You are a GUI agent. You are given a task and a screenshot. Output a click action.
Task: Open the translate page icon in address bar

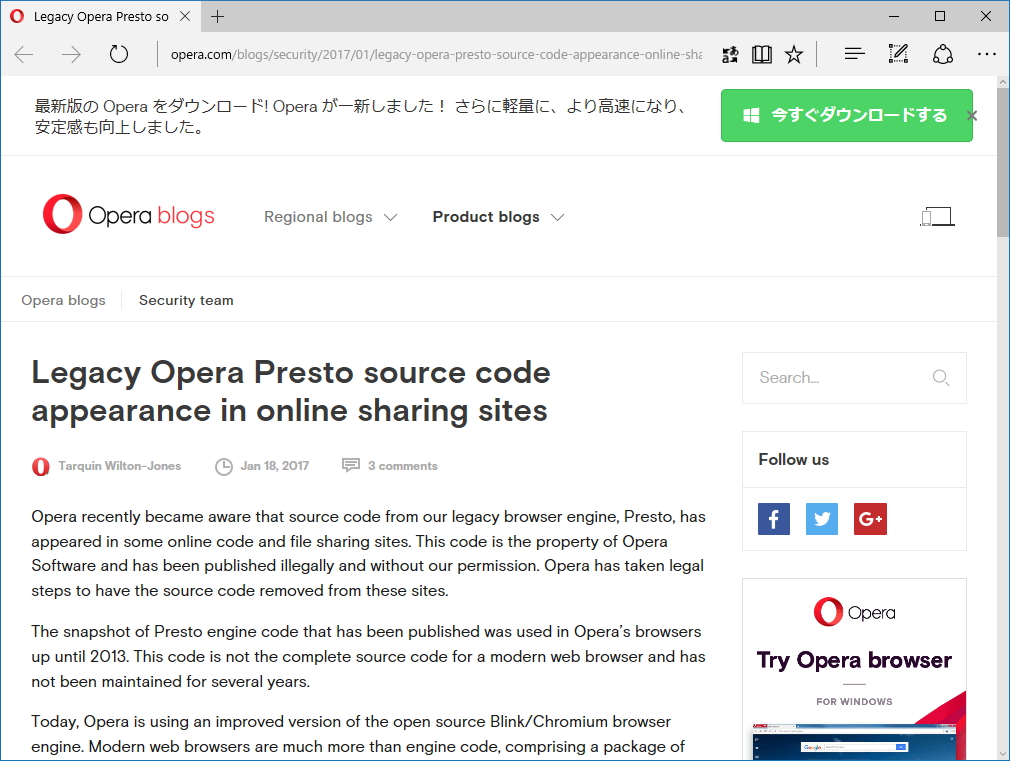pos(729,54)
